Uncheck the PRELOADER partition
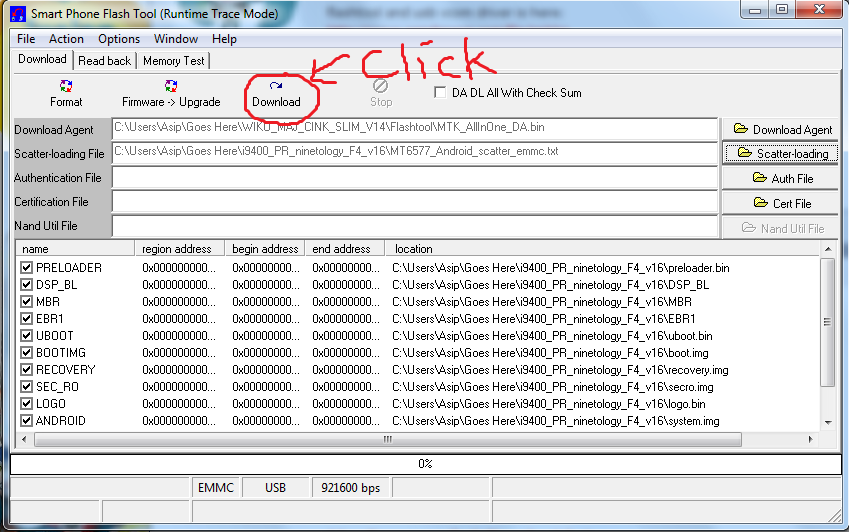Screen dimensions: 849x532 [x=27, y=268]
